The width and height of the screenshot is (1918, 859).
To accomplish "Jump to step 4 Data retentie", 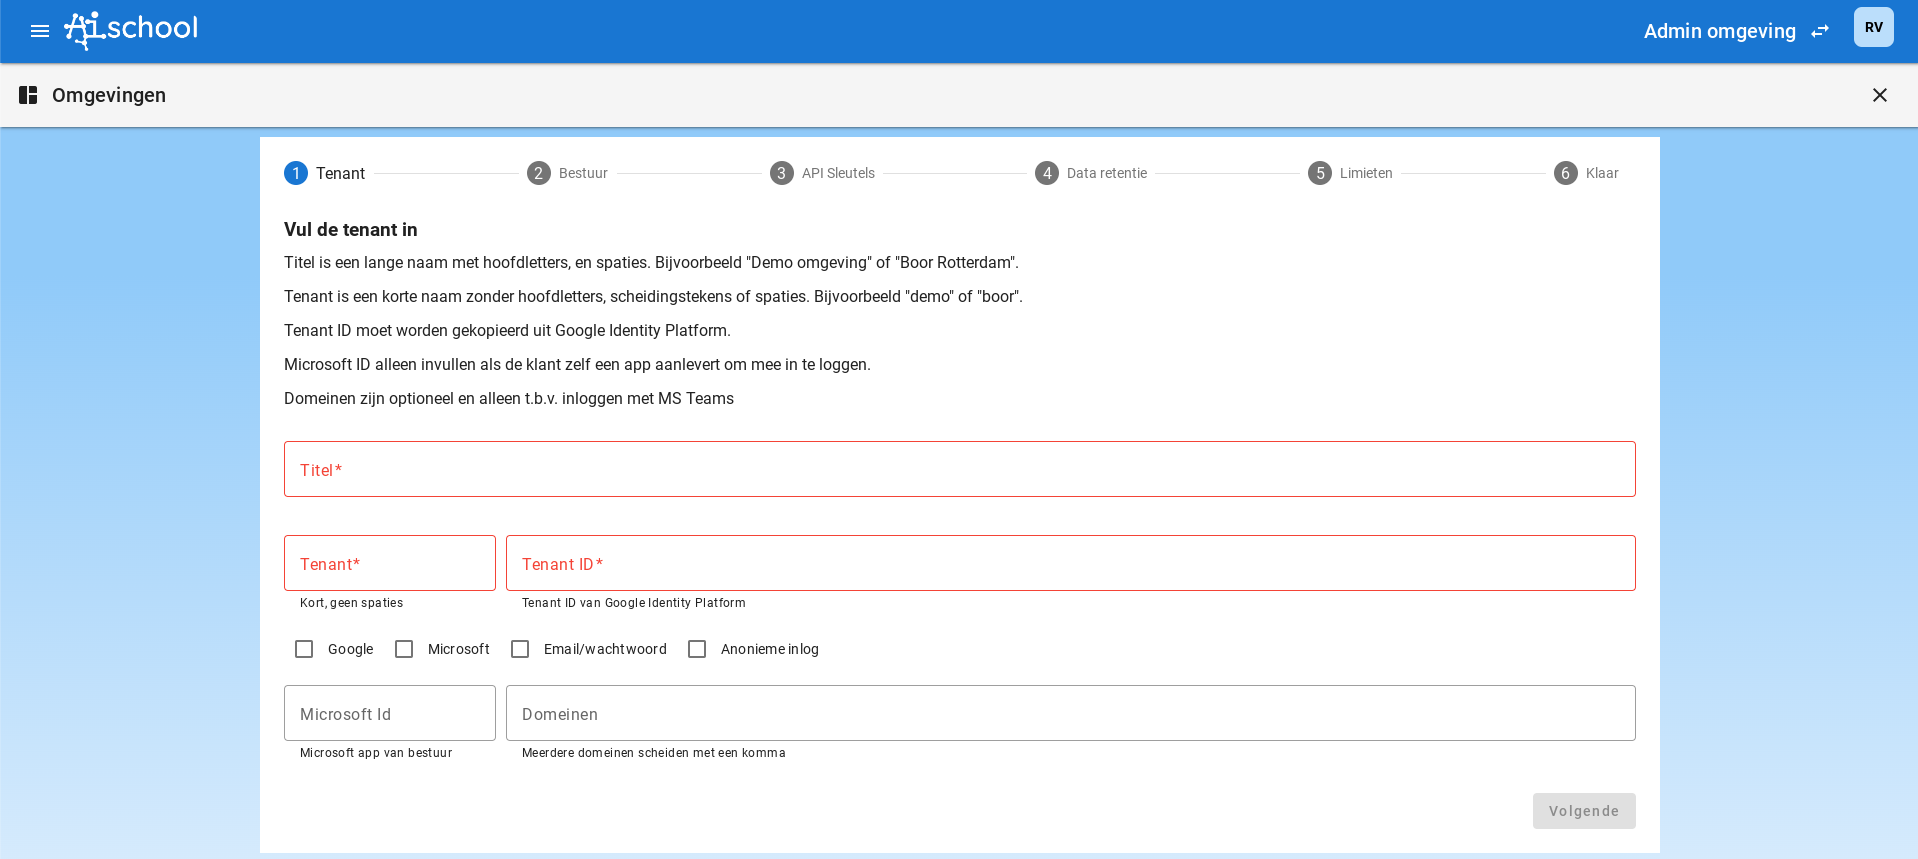I will click(1091, 173).
